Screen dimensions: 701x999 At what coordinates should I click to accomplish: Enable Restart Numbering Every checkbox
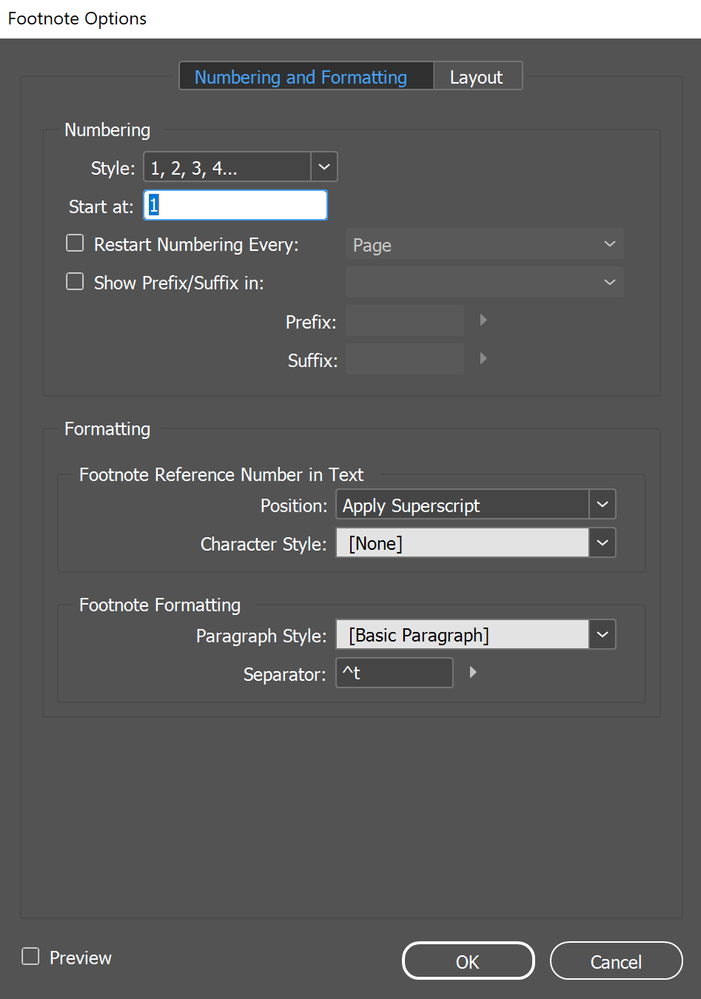tap(75, 243)
